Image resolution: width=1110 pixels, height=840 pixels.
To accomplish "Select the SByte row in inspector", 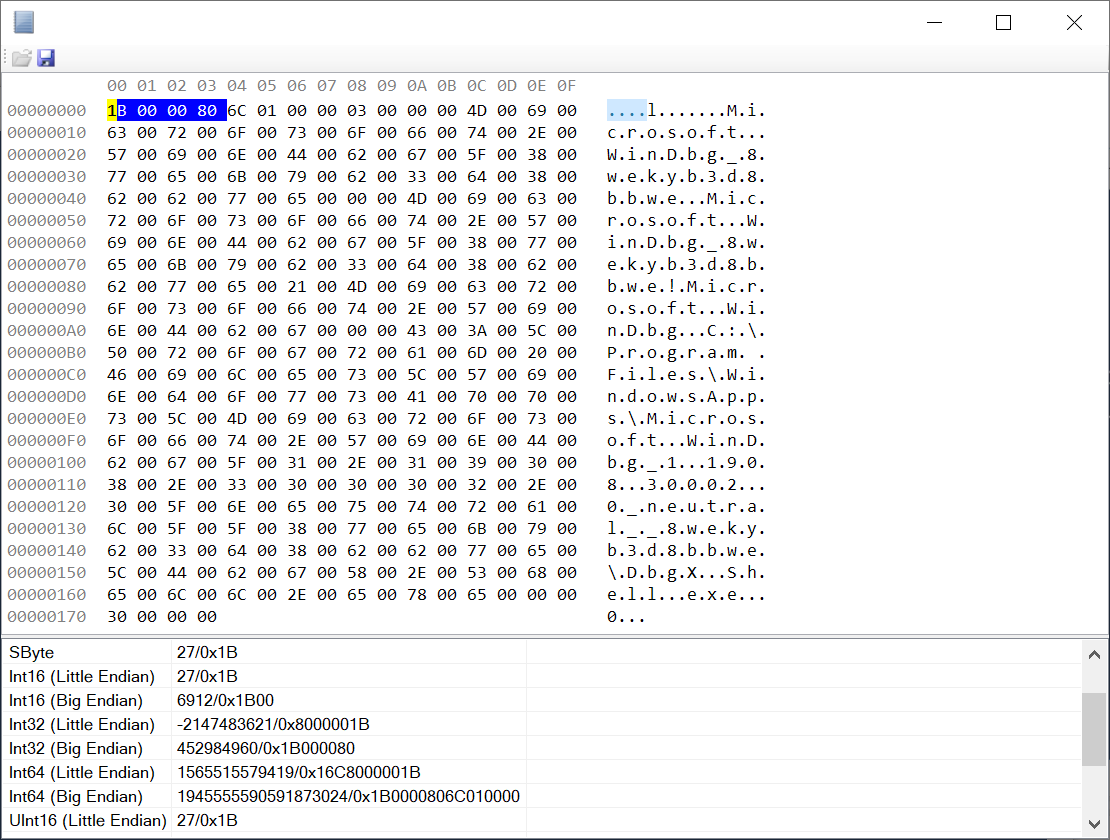I will coord(542,652).
